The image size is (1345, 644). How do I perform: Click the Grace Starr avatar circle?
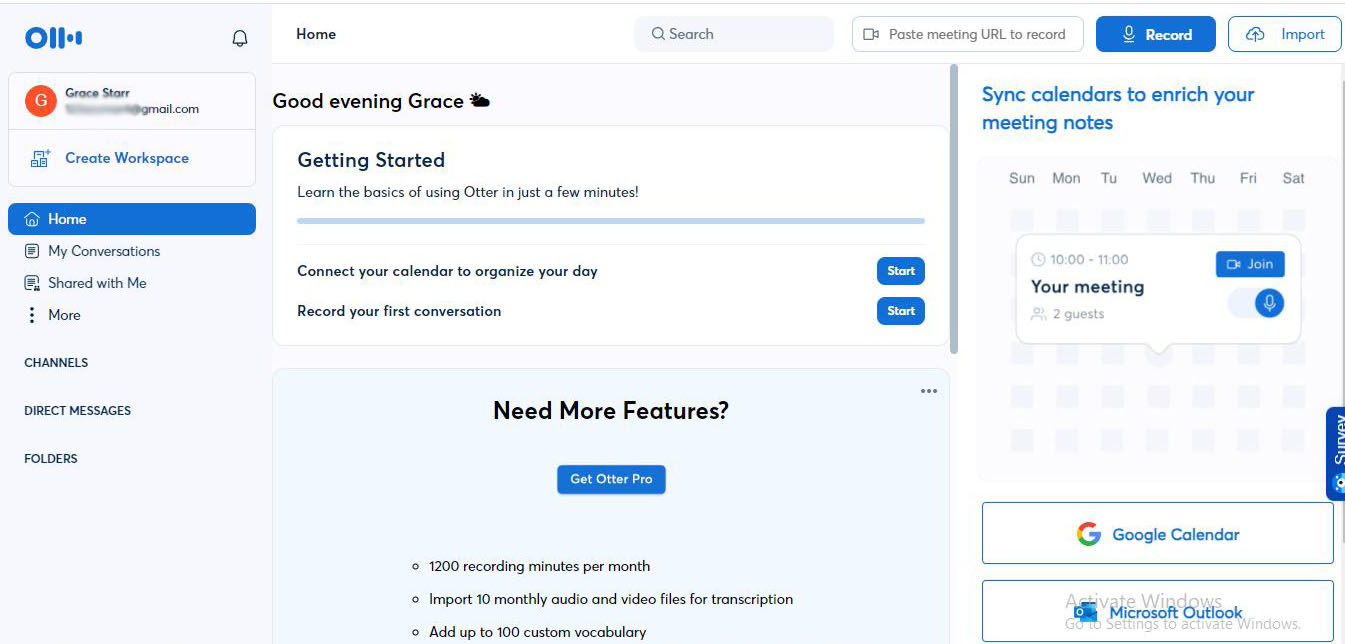[x=40, y=101]
